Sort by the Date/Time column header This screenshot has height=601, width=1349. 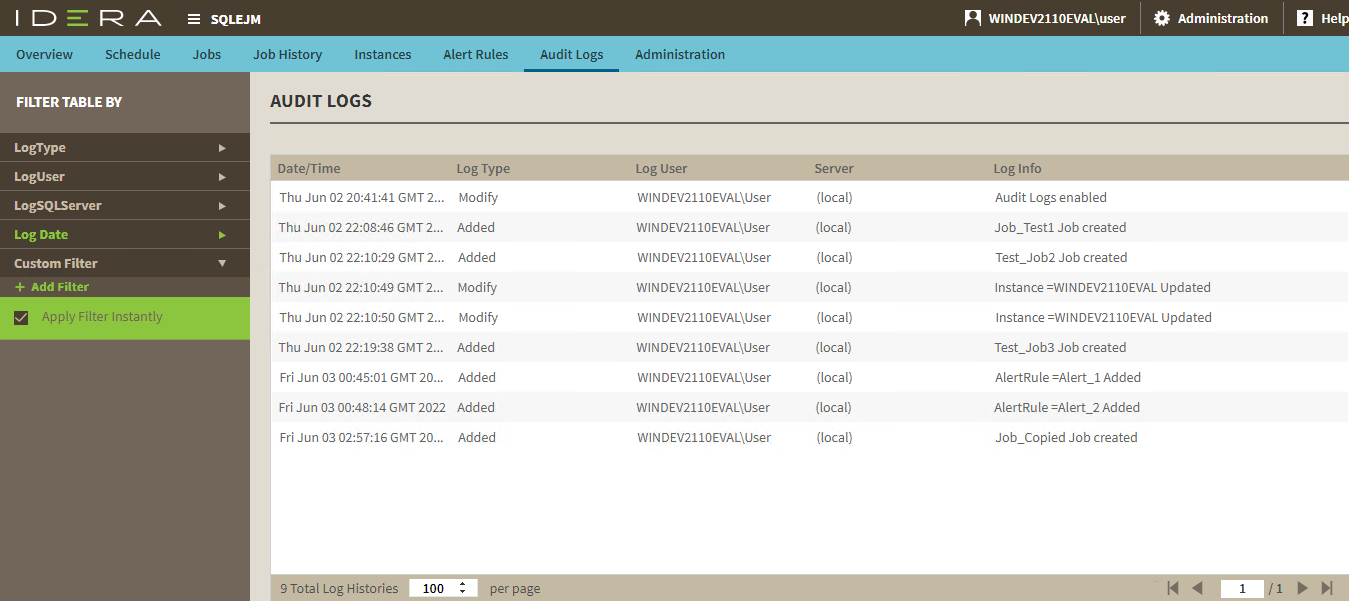click(x=309, y=168)
